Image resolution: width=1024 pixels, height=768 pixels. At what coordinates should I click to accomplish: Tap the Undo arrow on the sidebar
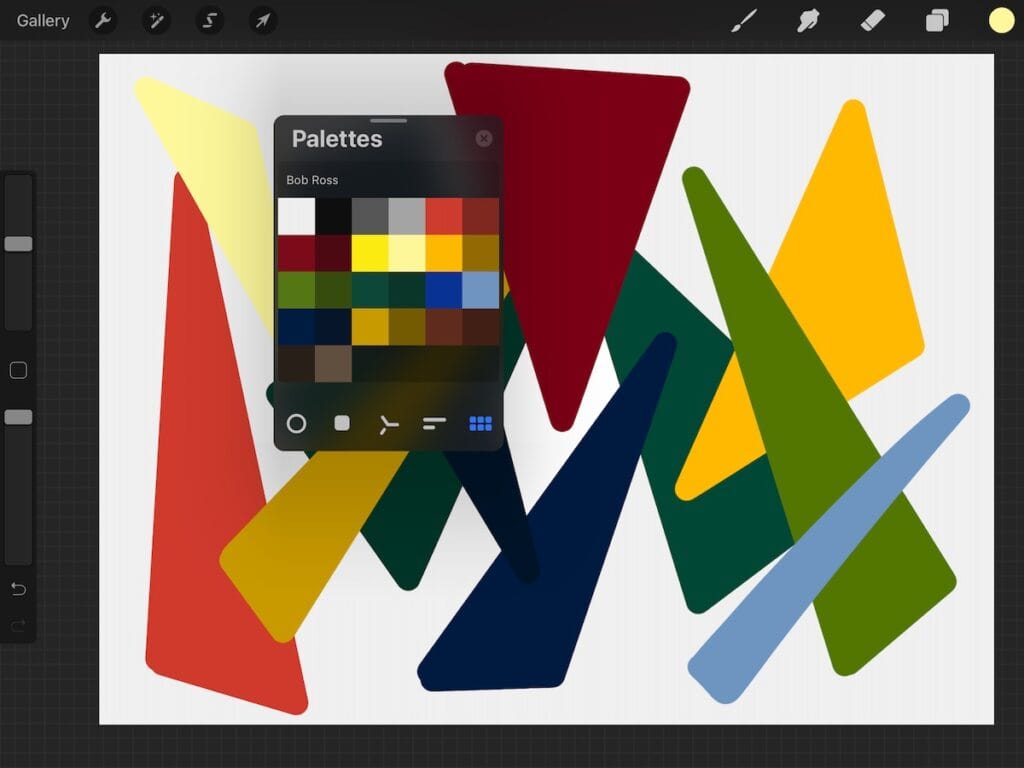[x=17, y=589]
